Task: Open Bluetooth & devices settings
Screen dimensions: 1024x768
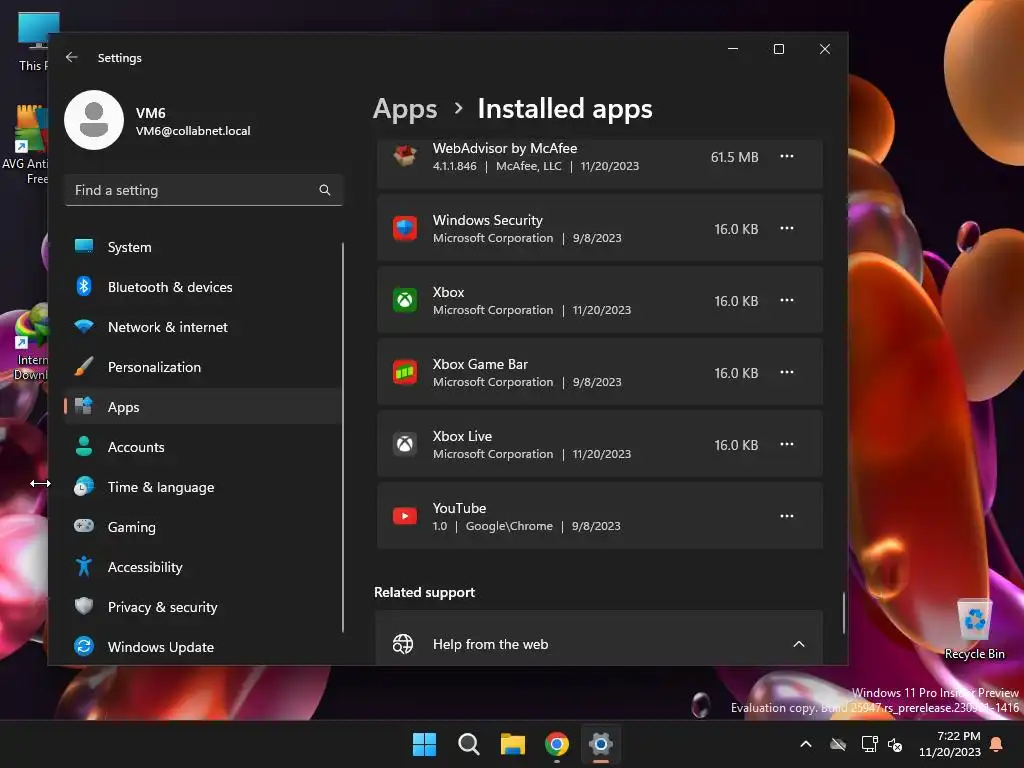Action: point(203,287)
